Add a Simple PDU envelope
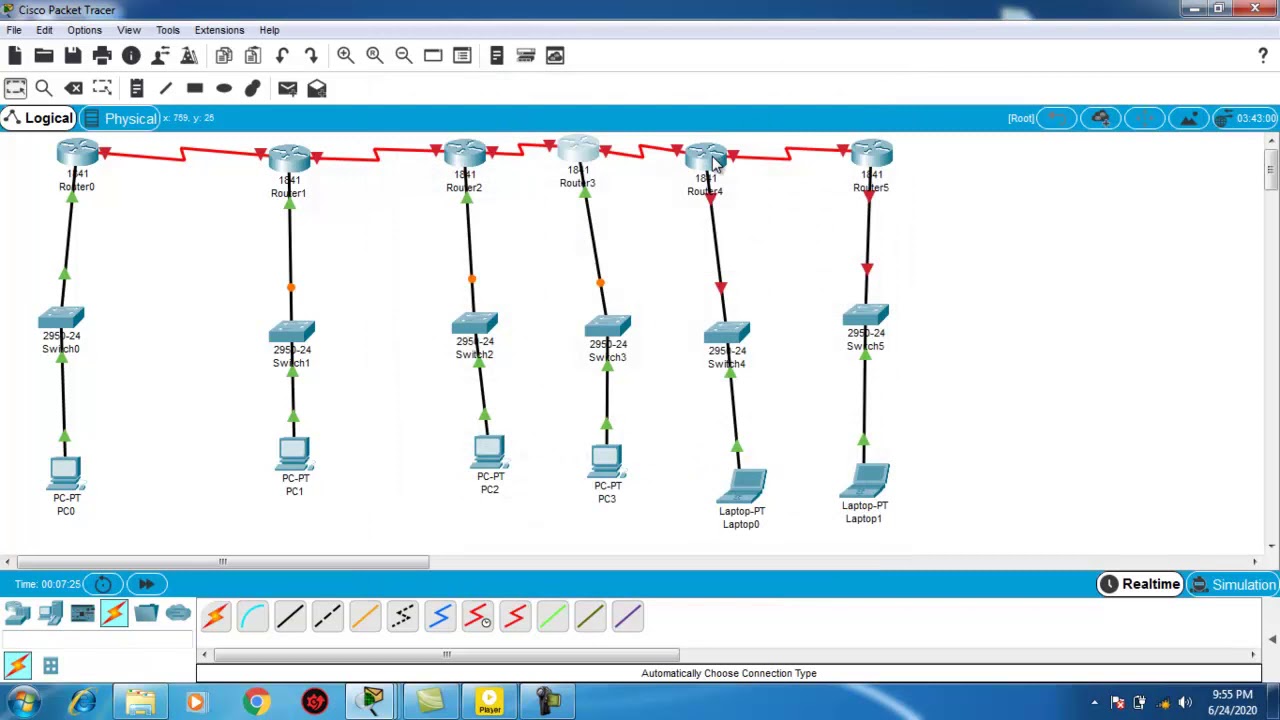This screenshot has height=720, width=1280. click(x=288, y=89)
